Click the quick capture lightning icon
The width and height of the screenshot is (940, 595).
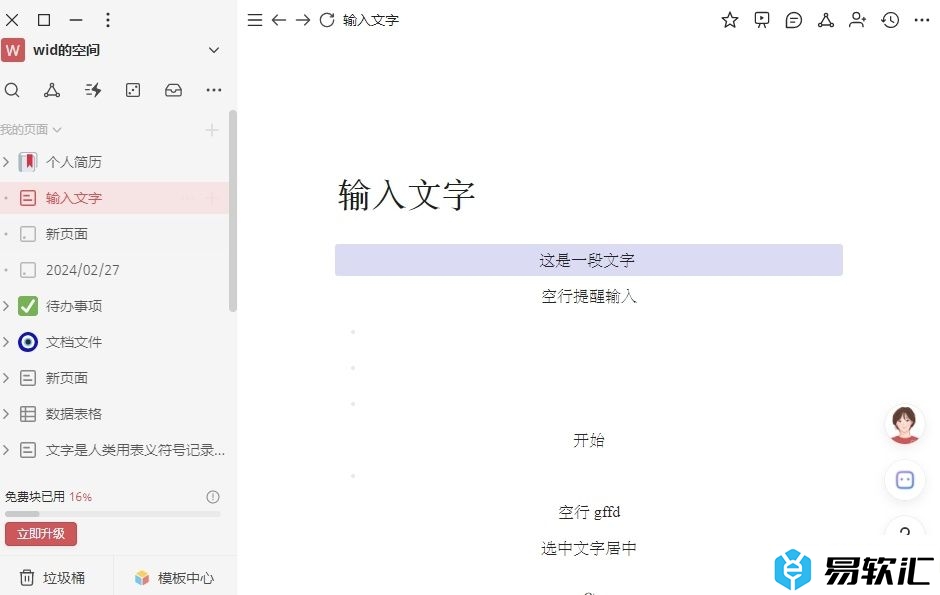pyautogui.click(x=93, y=90)
